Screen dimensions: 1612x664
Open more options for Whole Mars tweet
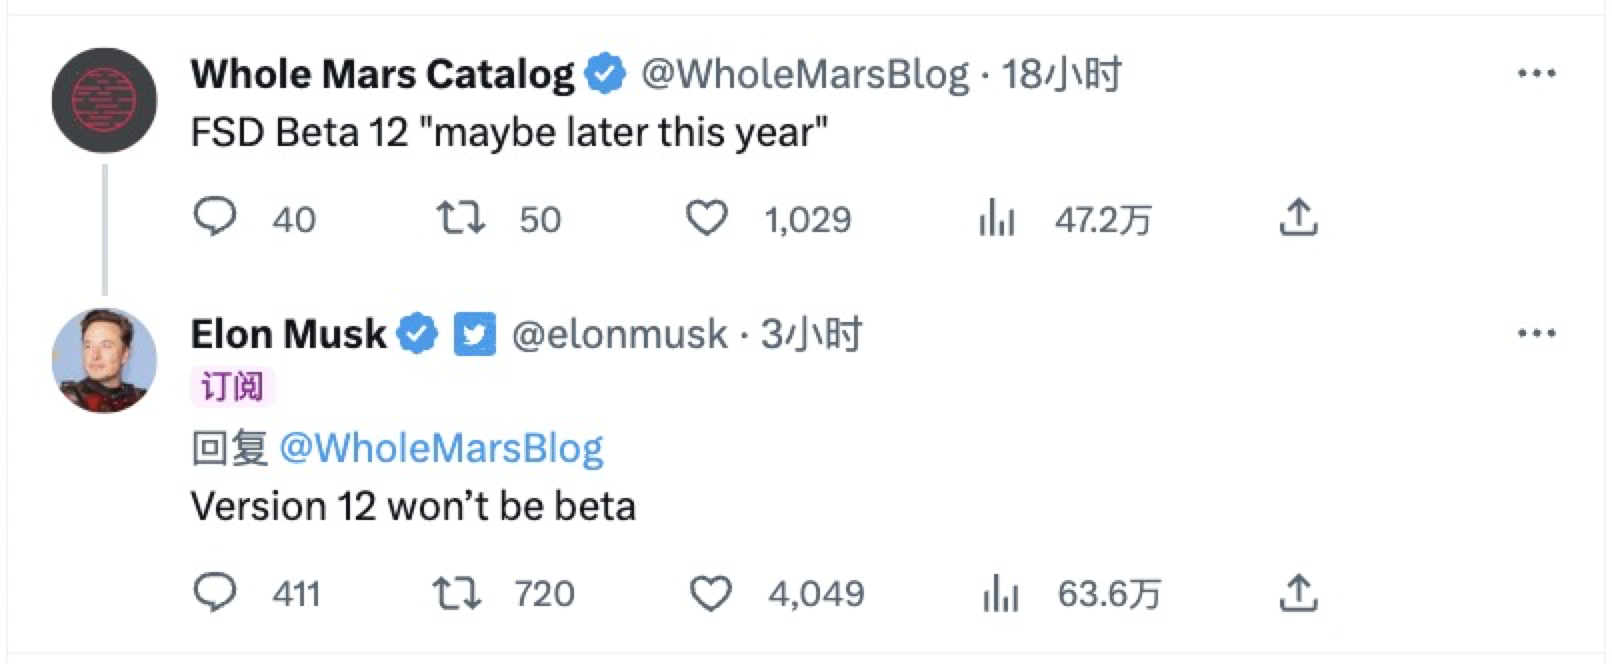(1536, 73)
